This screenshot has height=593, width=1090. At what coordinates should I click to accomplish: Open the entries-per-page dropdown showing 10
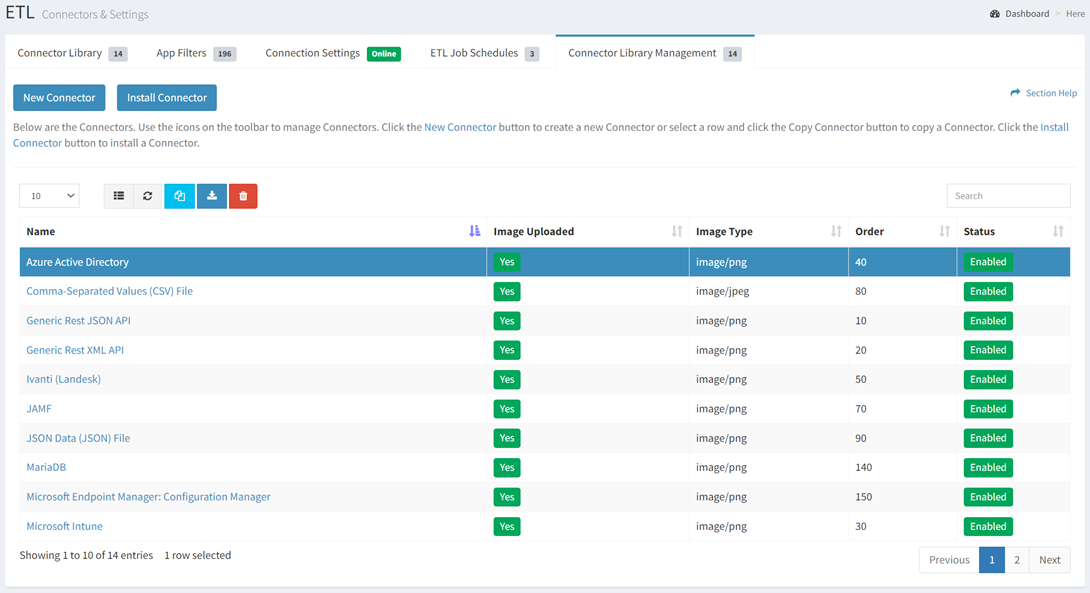pyautogui.click(x=48, y=196)
